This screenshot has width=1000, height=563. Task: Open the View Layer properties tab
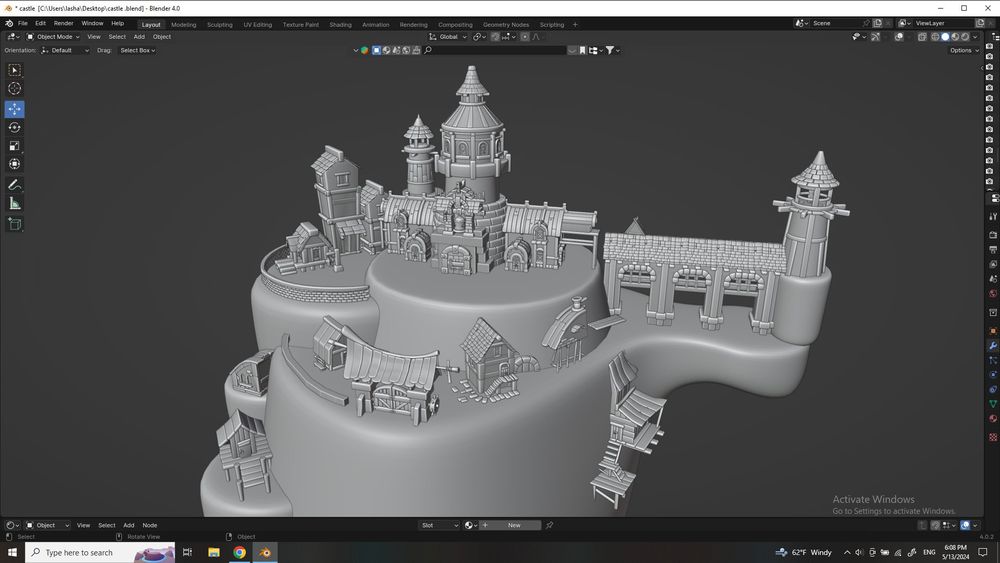point(993,265)
